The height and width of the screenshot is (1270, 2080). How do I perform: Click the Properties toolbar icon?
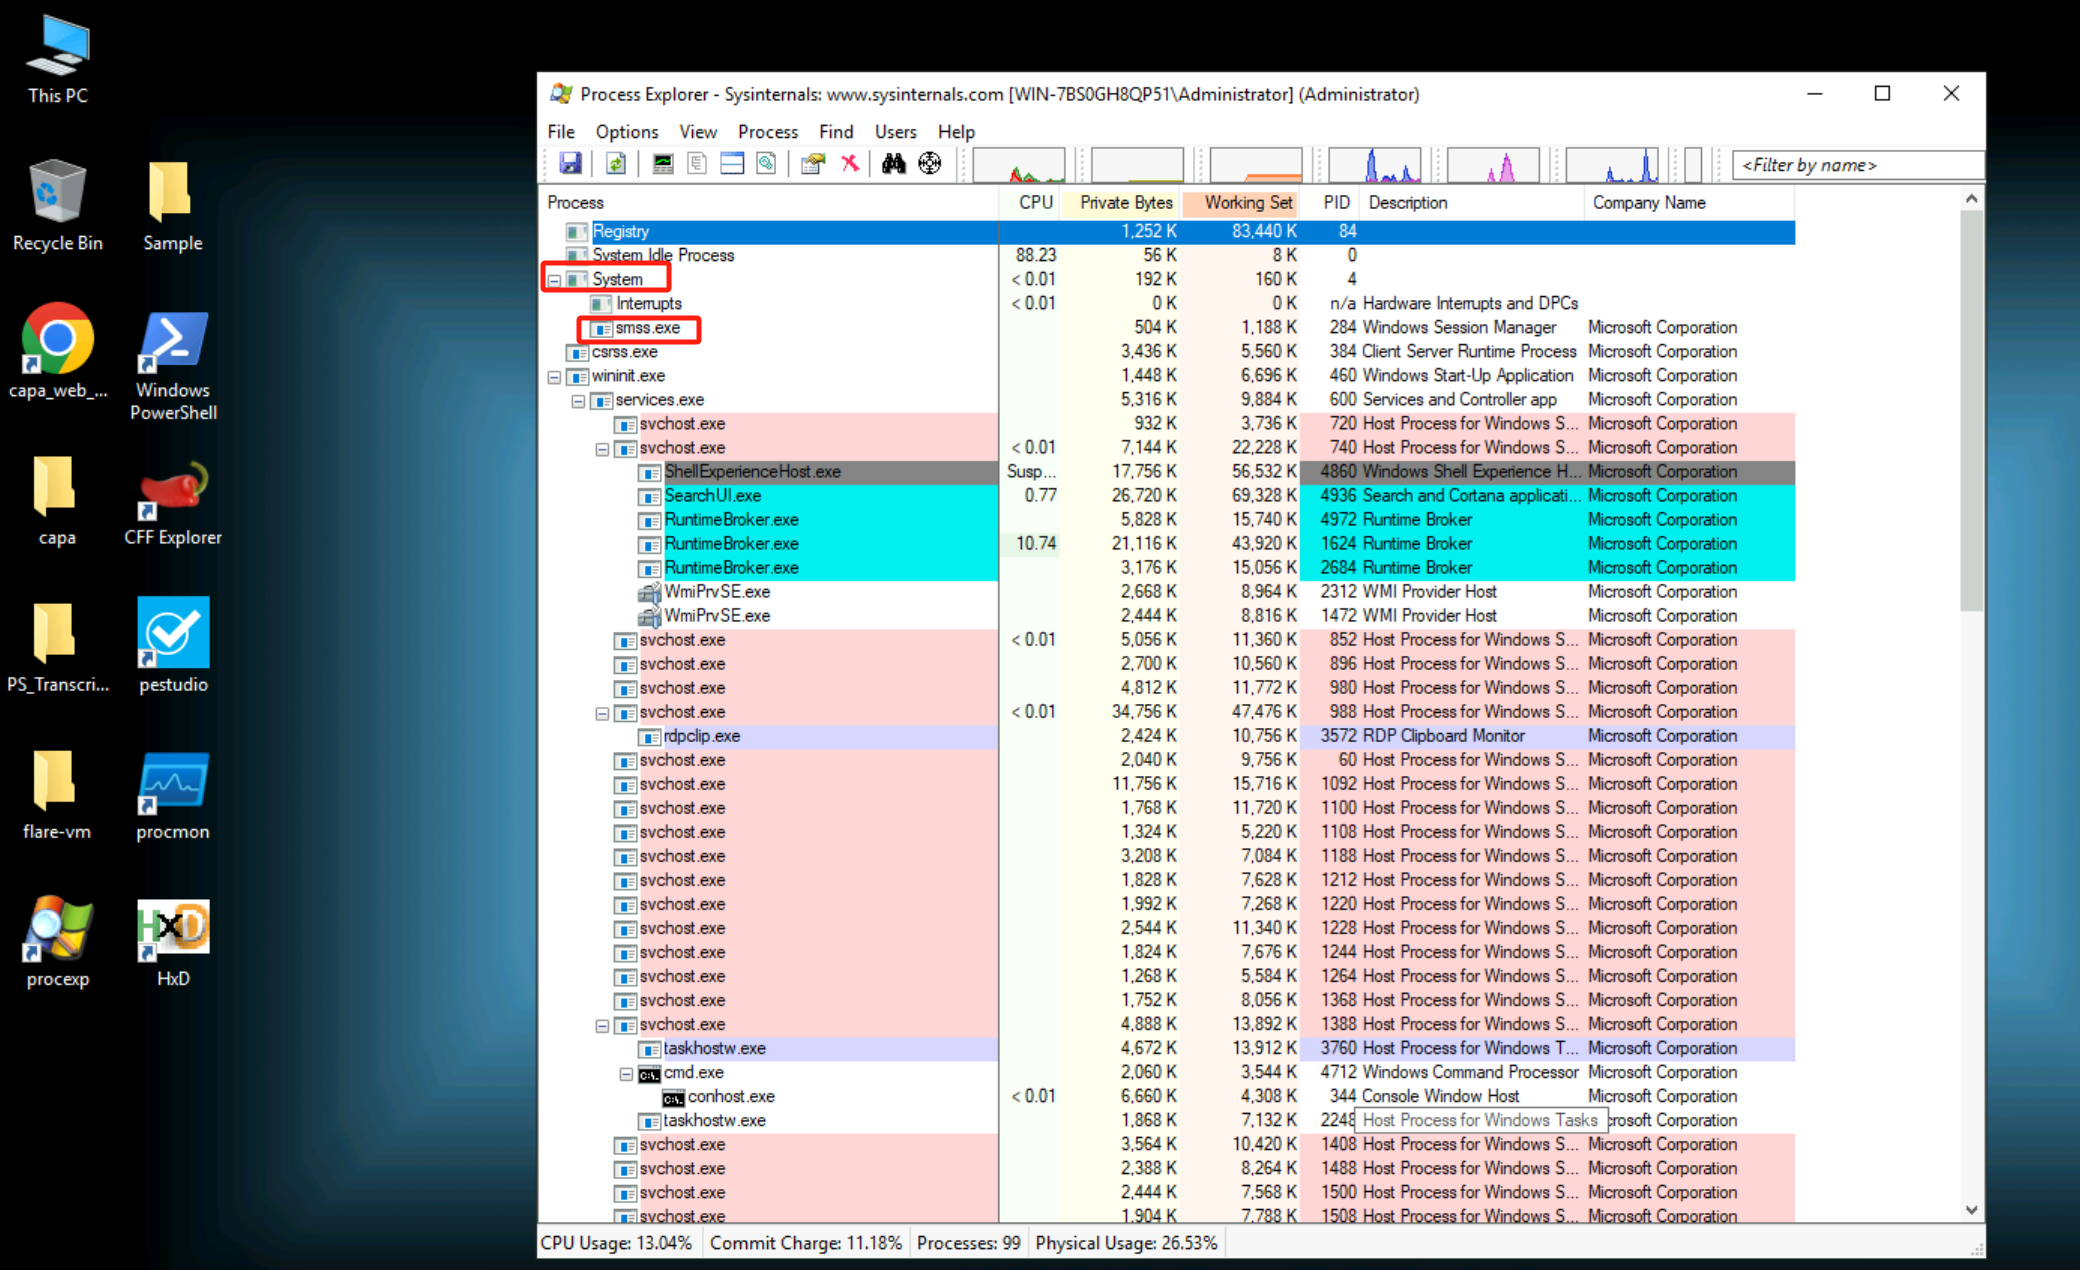(813, 164)
